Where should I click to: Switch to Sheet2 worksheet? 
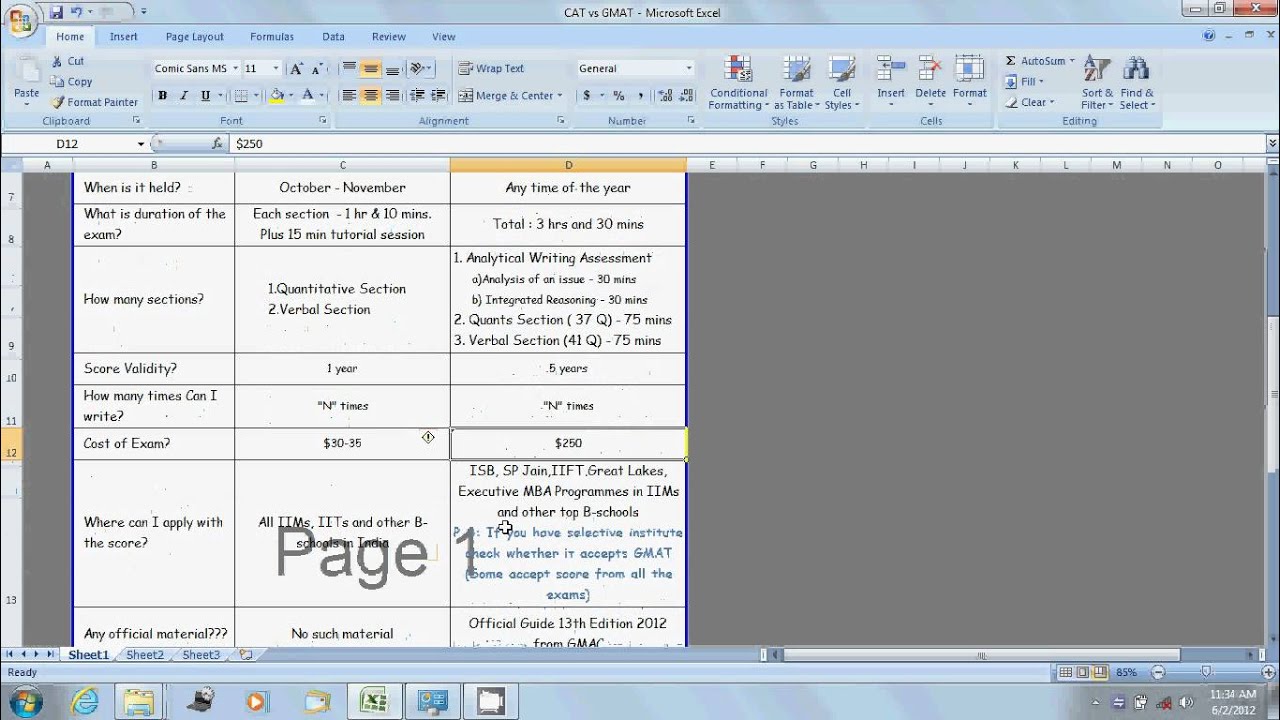(x=145, y=655)
